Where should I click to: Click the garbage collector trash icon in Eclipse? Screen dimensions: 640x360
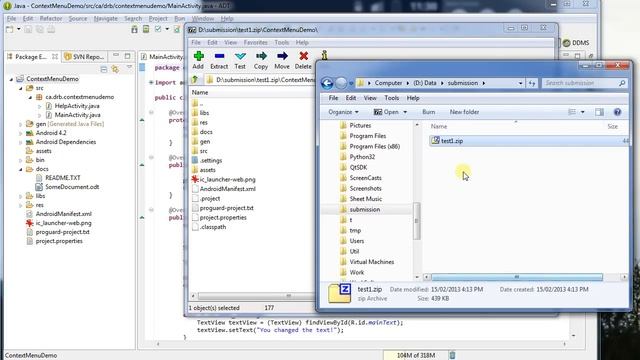[452, 355]
